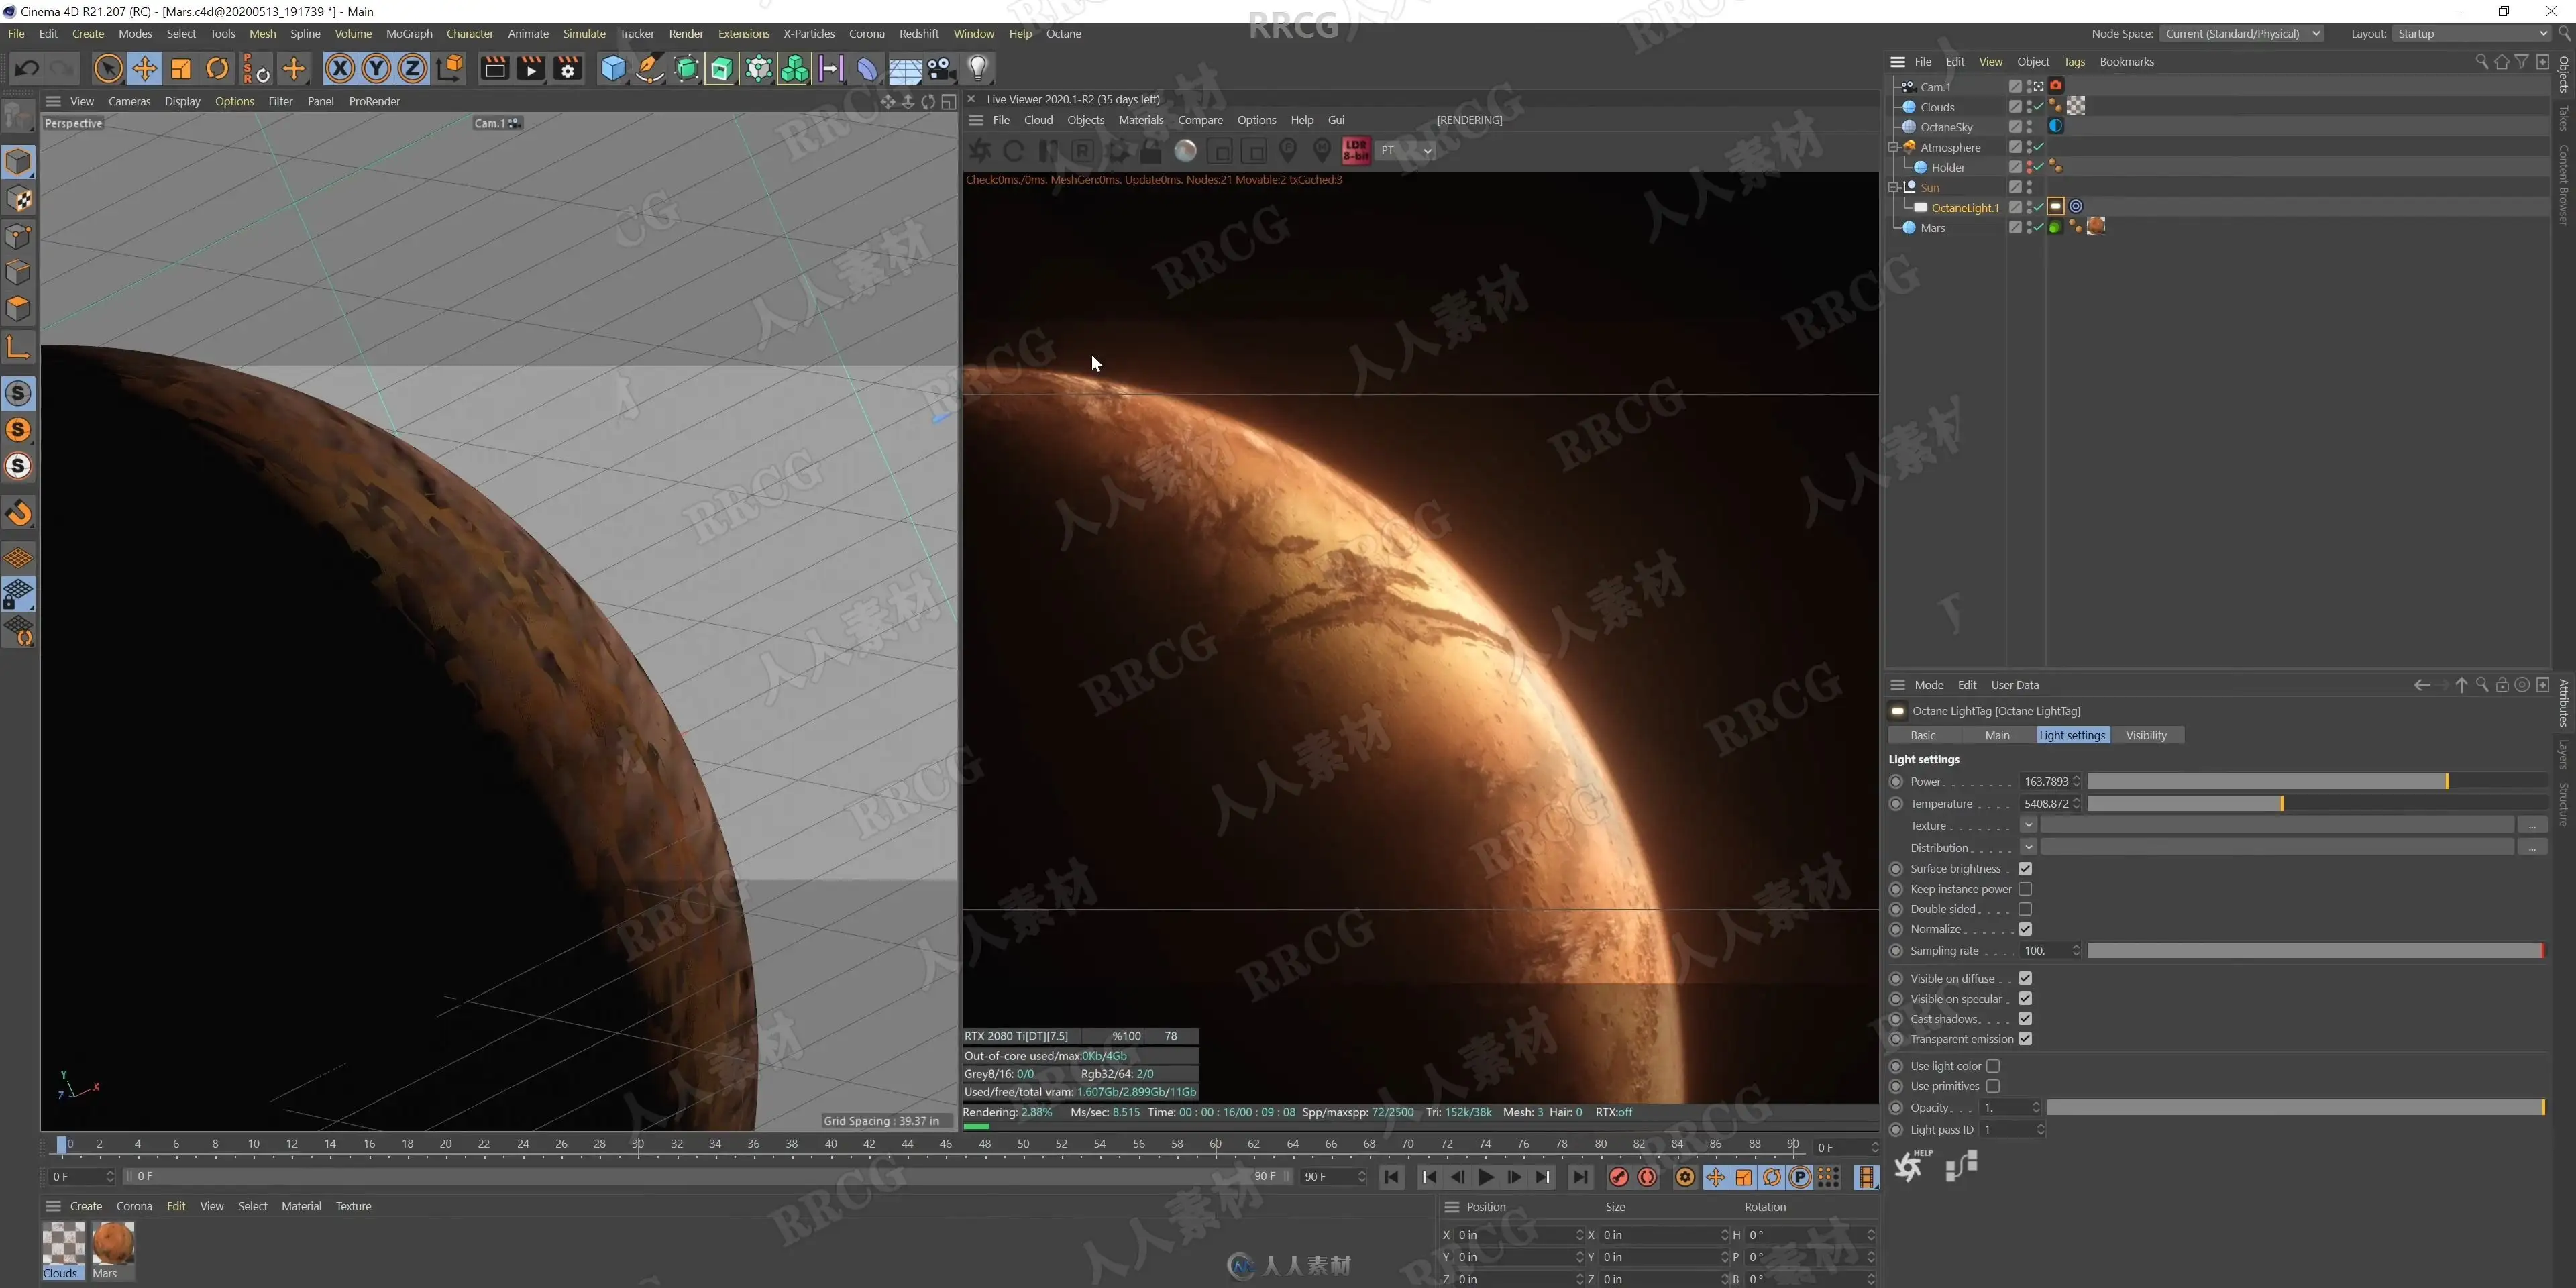Open the PT render kernel dropdown
2576x1288 pixels.
pos(1406,151)
